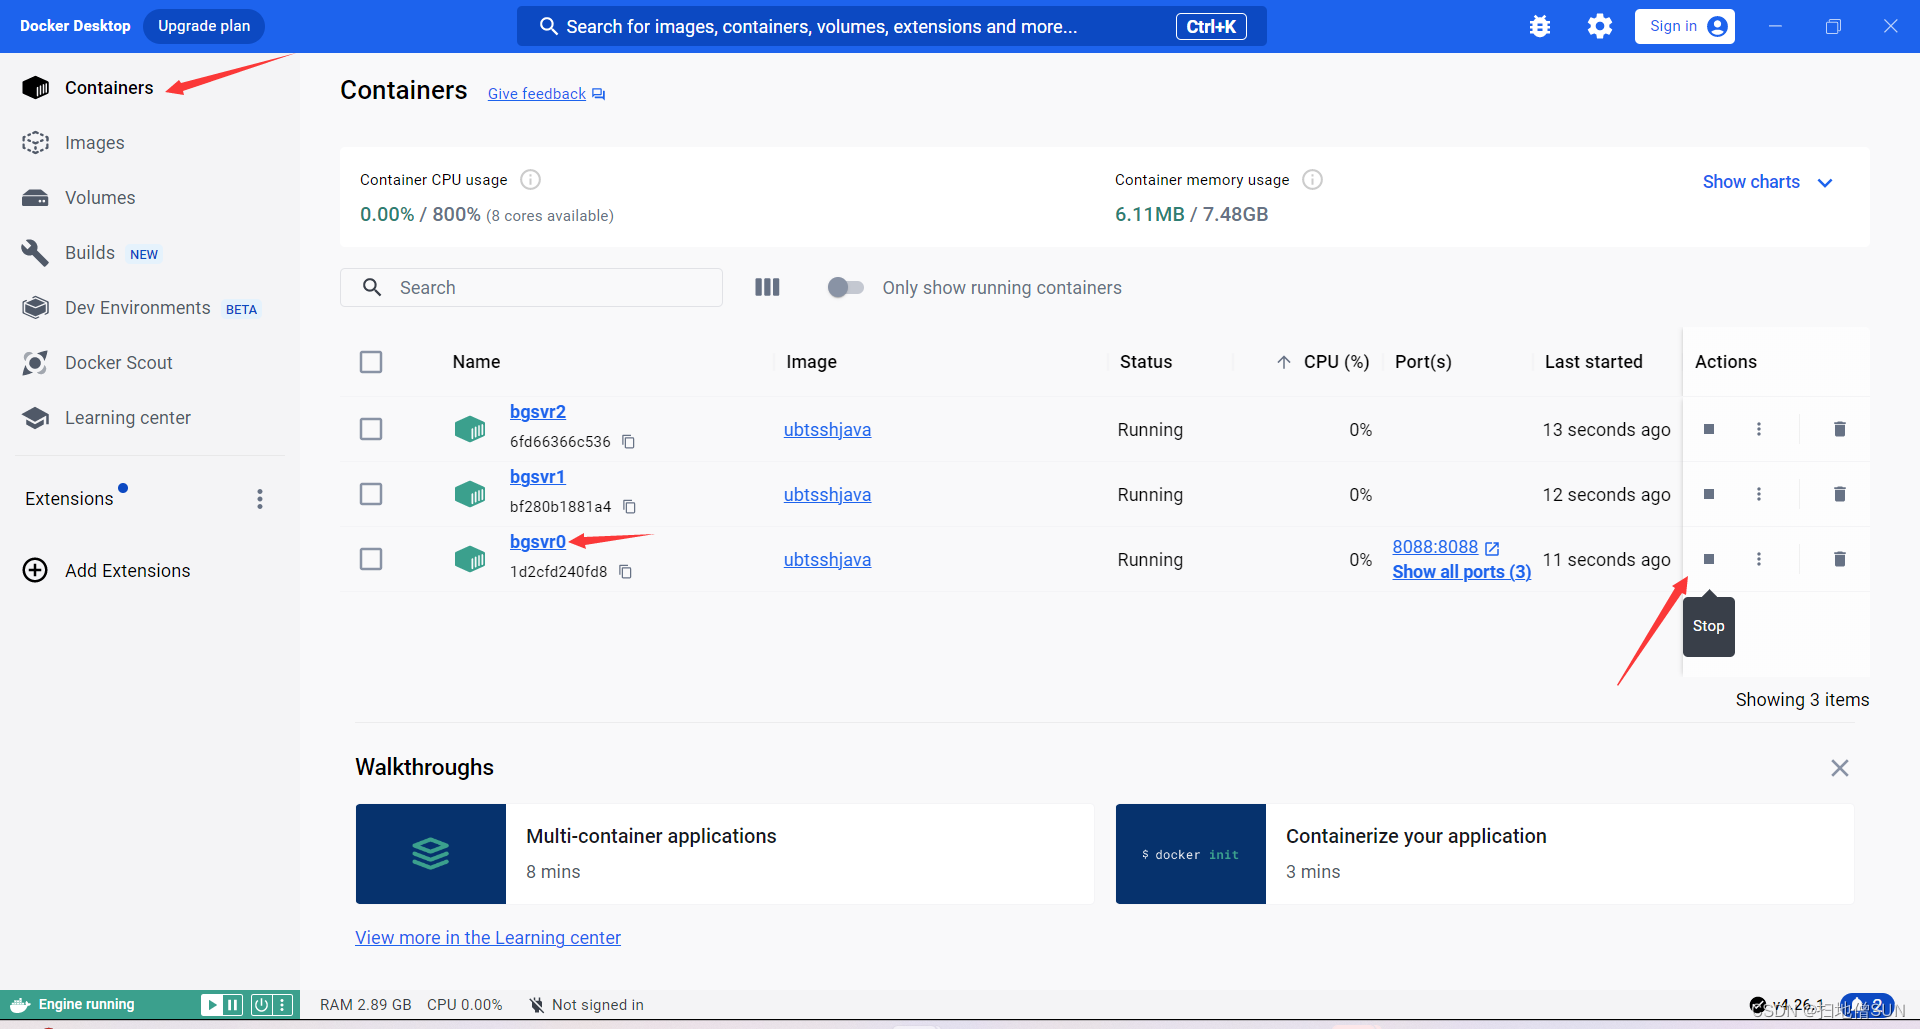Open more actions menu for bgsvr2
1920x1029 pixels.
[1759, 429]
